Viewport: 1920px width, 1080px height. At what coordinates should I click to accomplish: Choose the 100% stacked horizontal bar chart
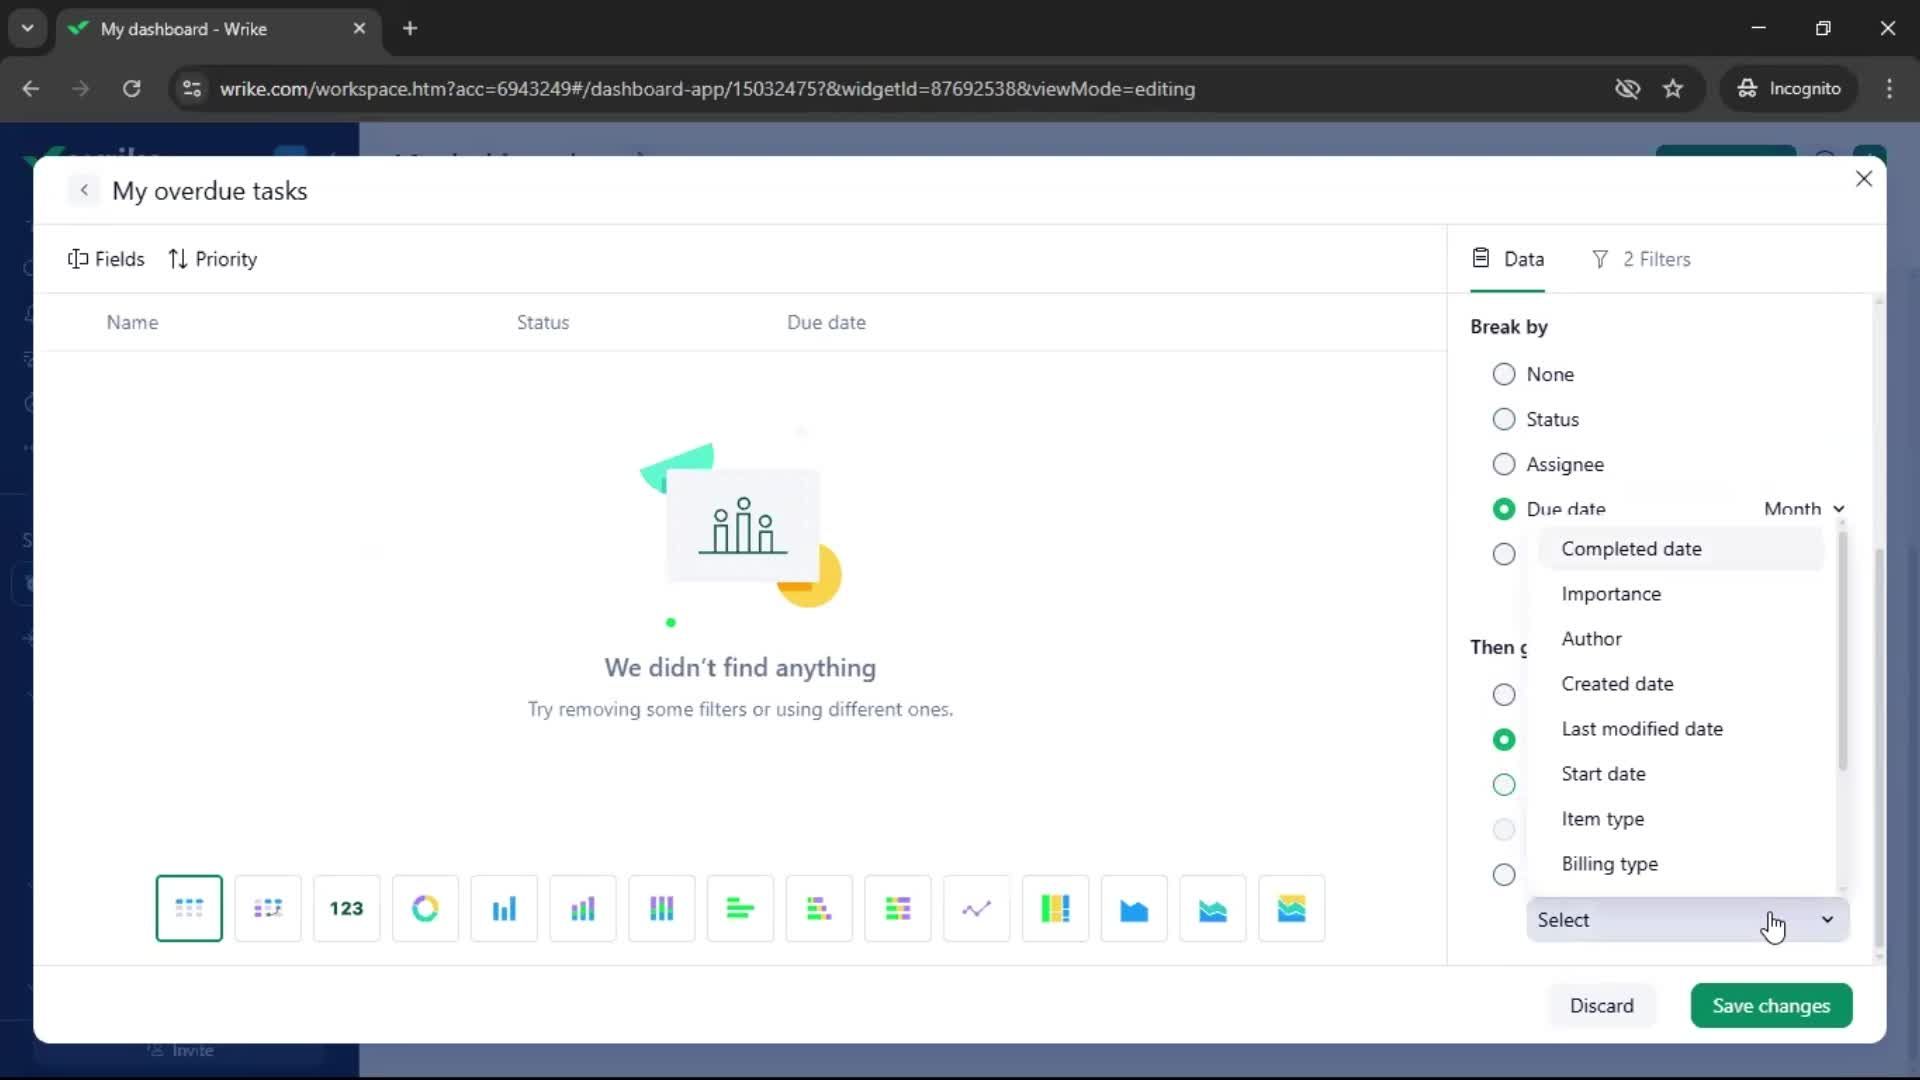point(898,908)
